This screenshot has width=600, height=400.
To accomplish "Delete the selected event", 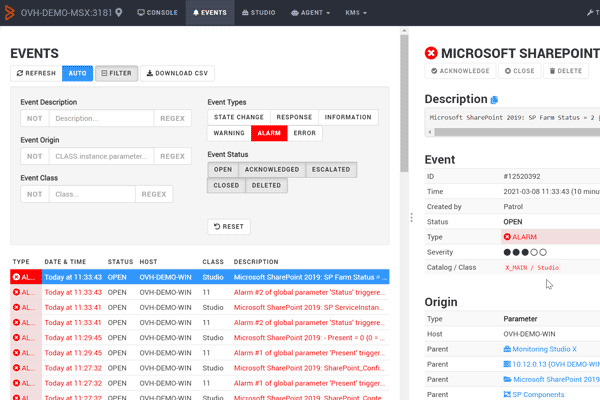I will coord(566,71).
